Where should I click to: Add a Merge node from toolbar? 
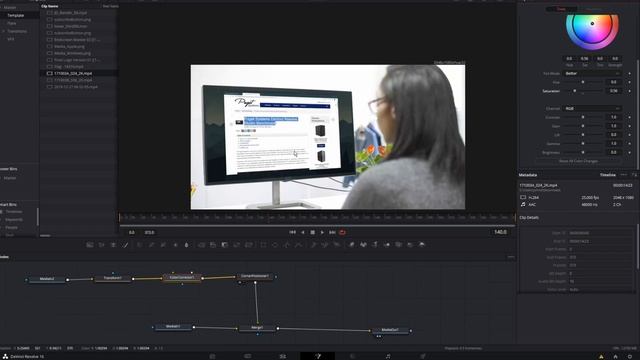point(201,245)
